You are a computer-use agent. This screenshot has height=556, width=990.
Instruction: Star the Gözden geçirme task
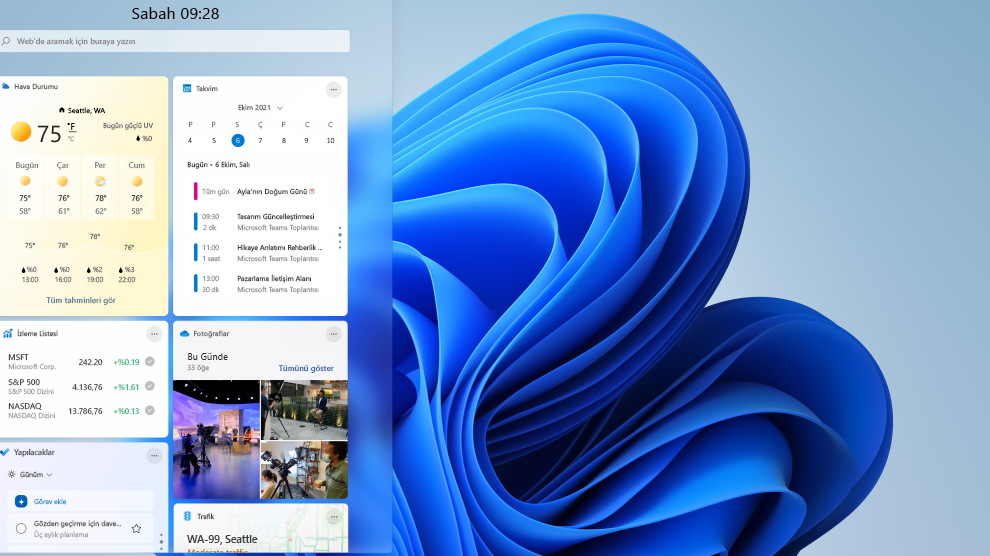136,528
